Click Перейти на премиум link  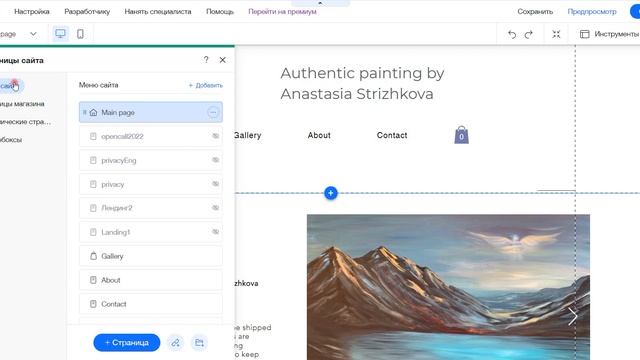[x=282, y=11]
